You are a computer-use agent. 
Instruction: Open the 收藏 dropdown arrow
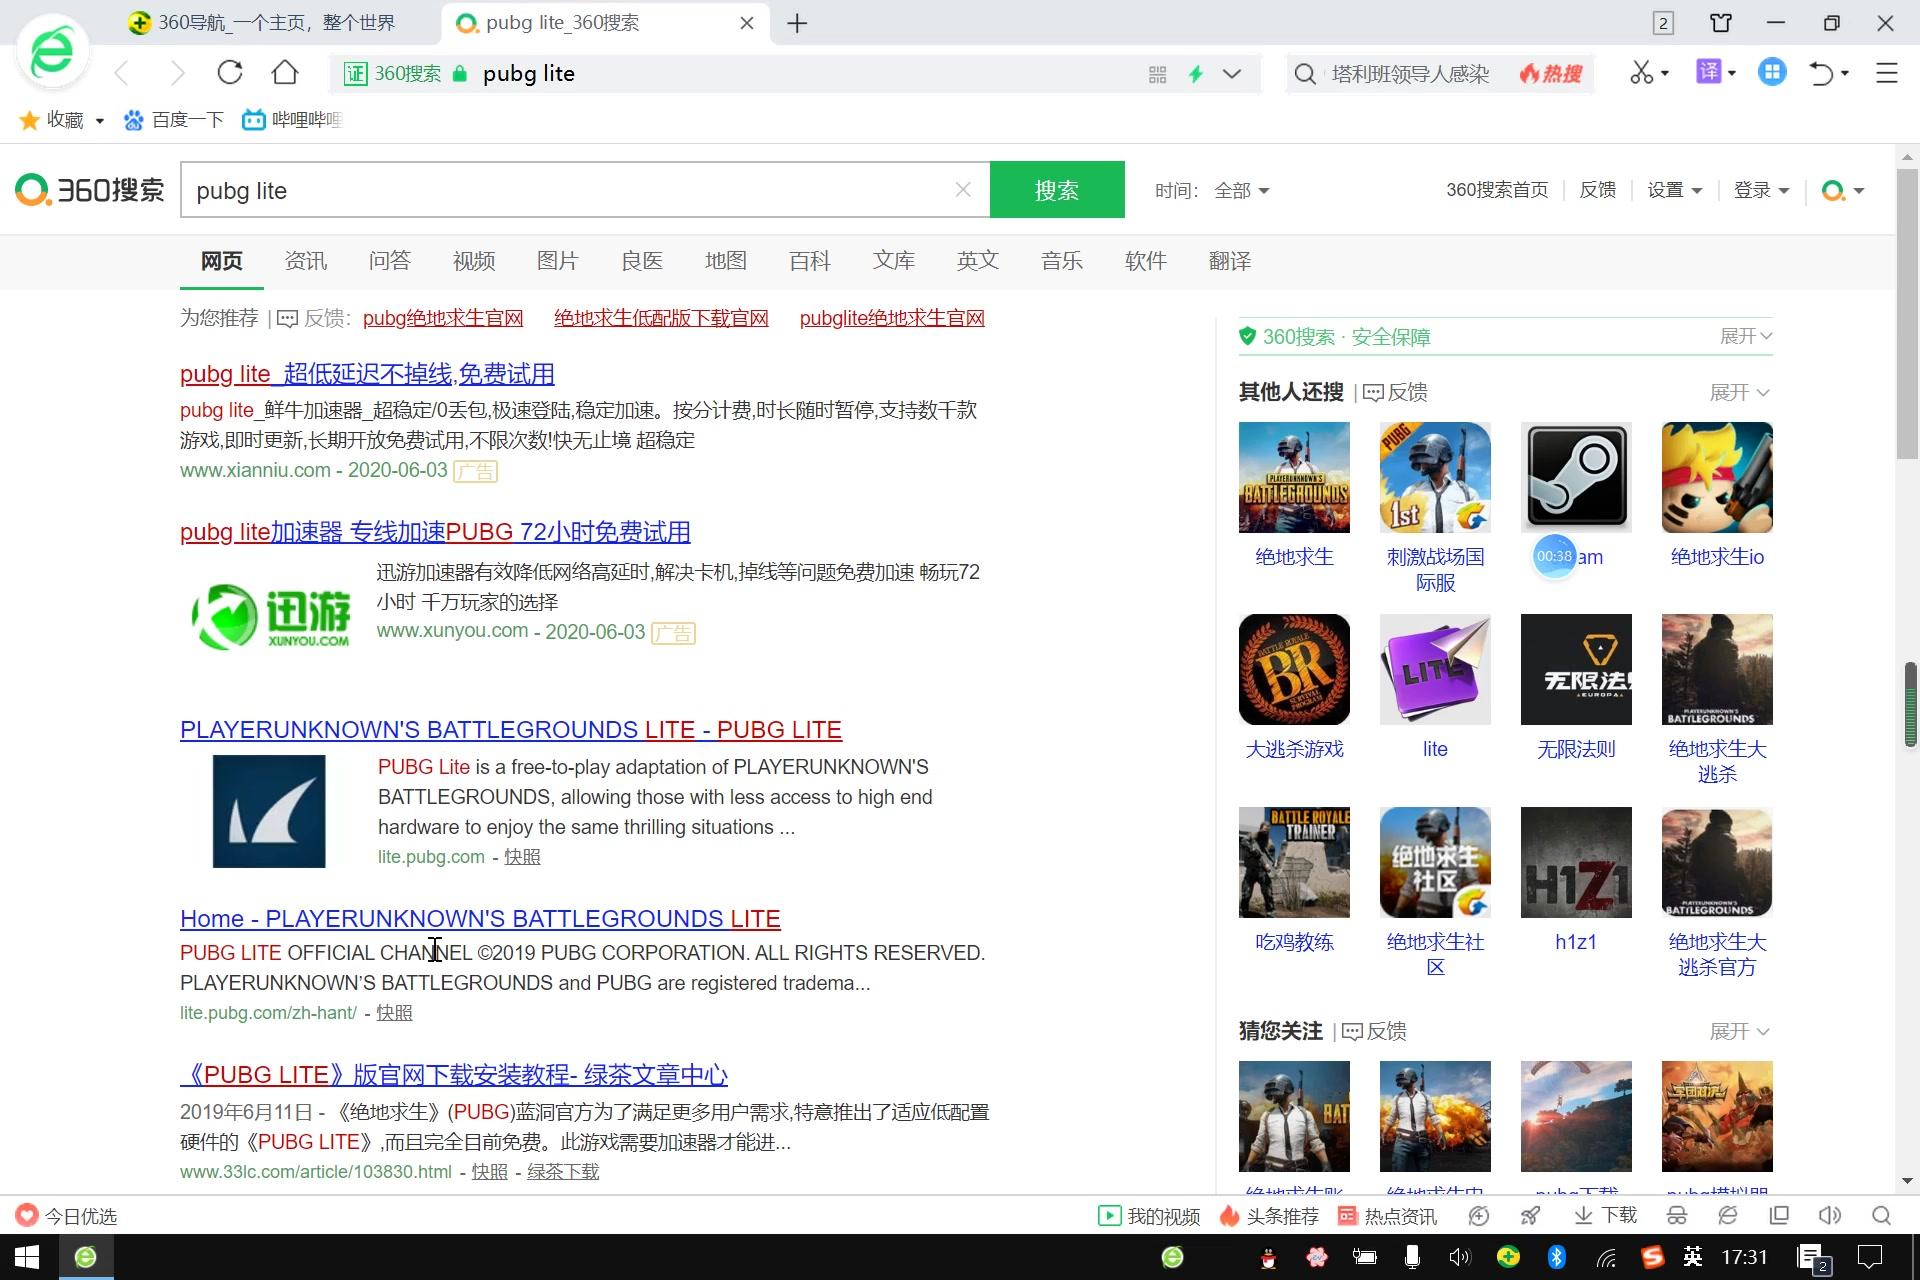(99, 121)
